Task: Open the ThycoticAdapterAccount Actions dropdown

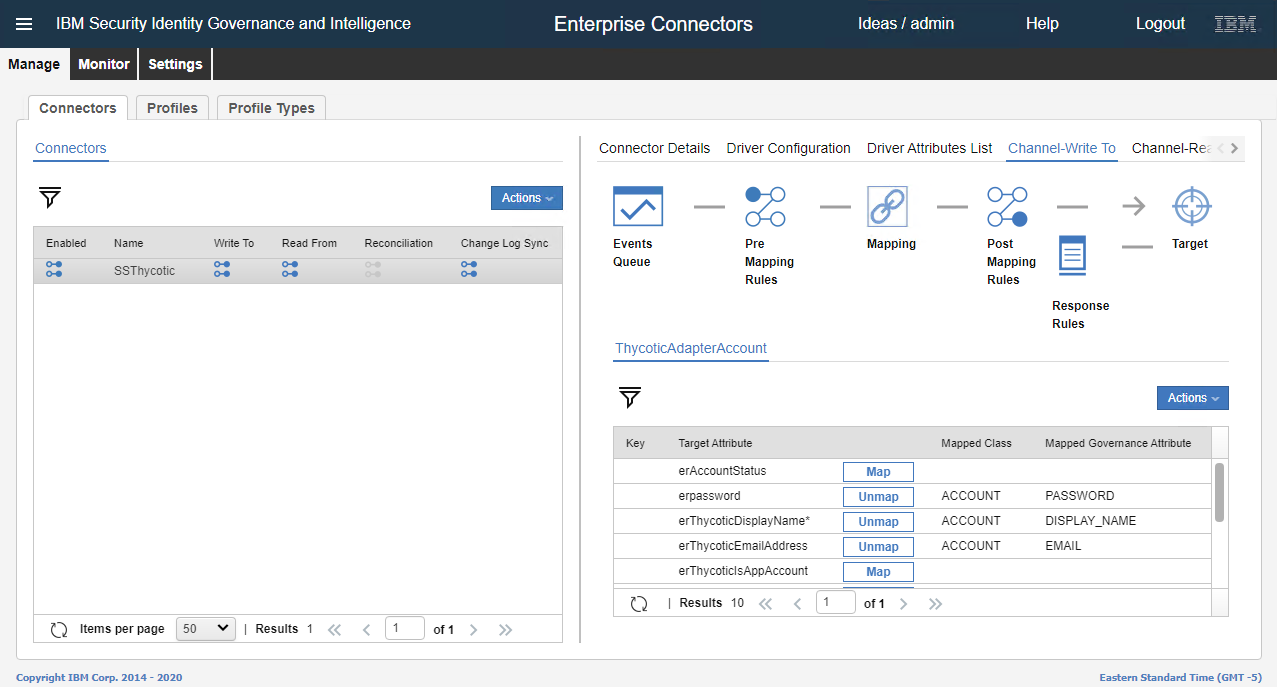Action: pos(1192,398)
